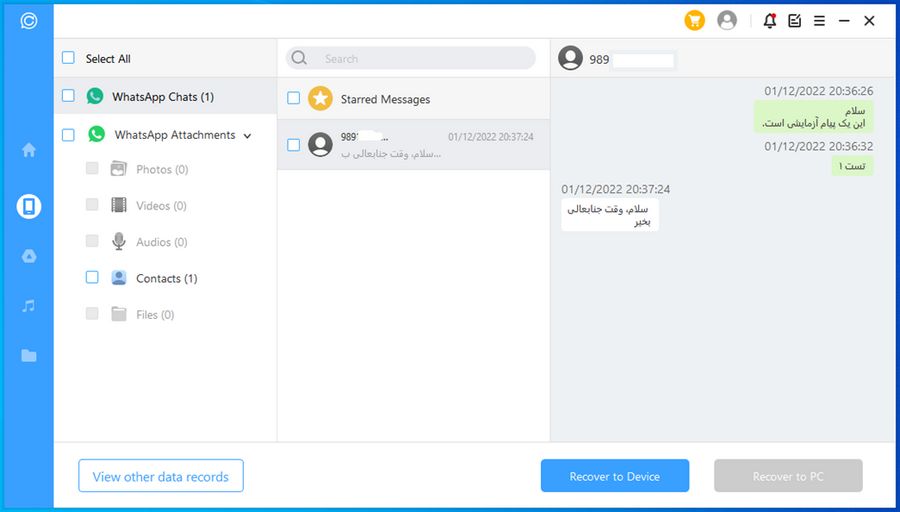Select the phone device icon in sidebar
900x512 pixels.
coord(29,207)
